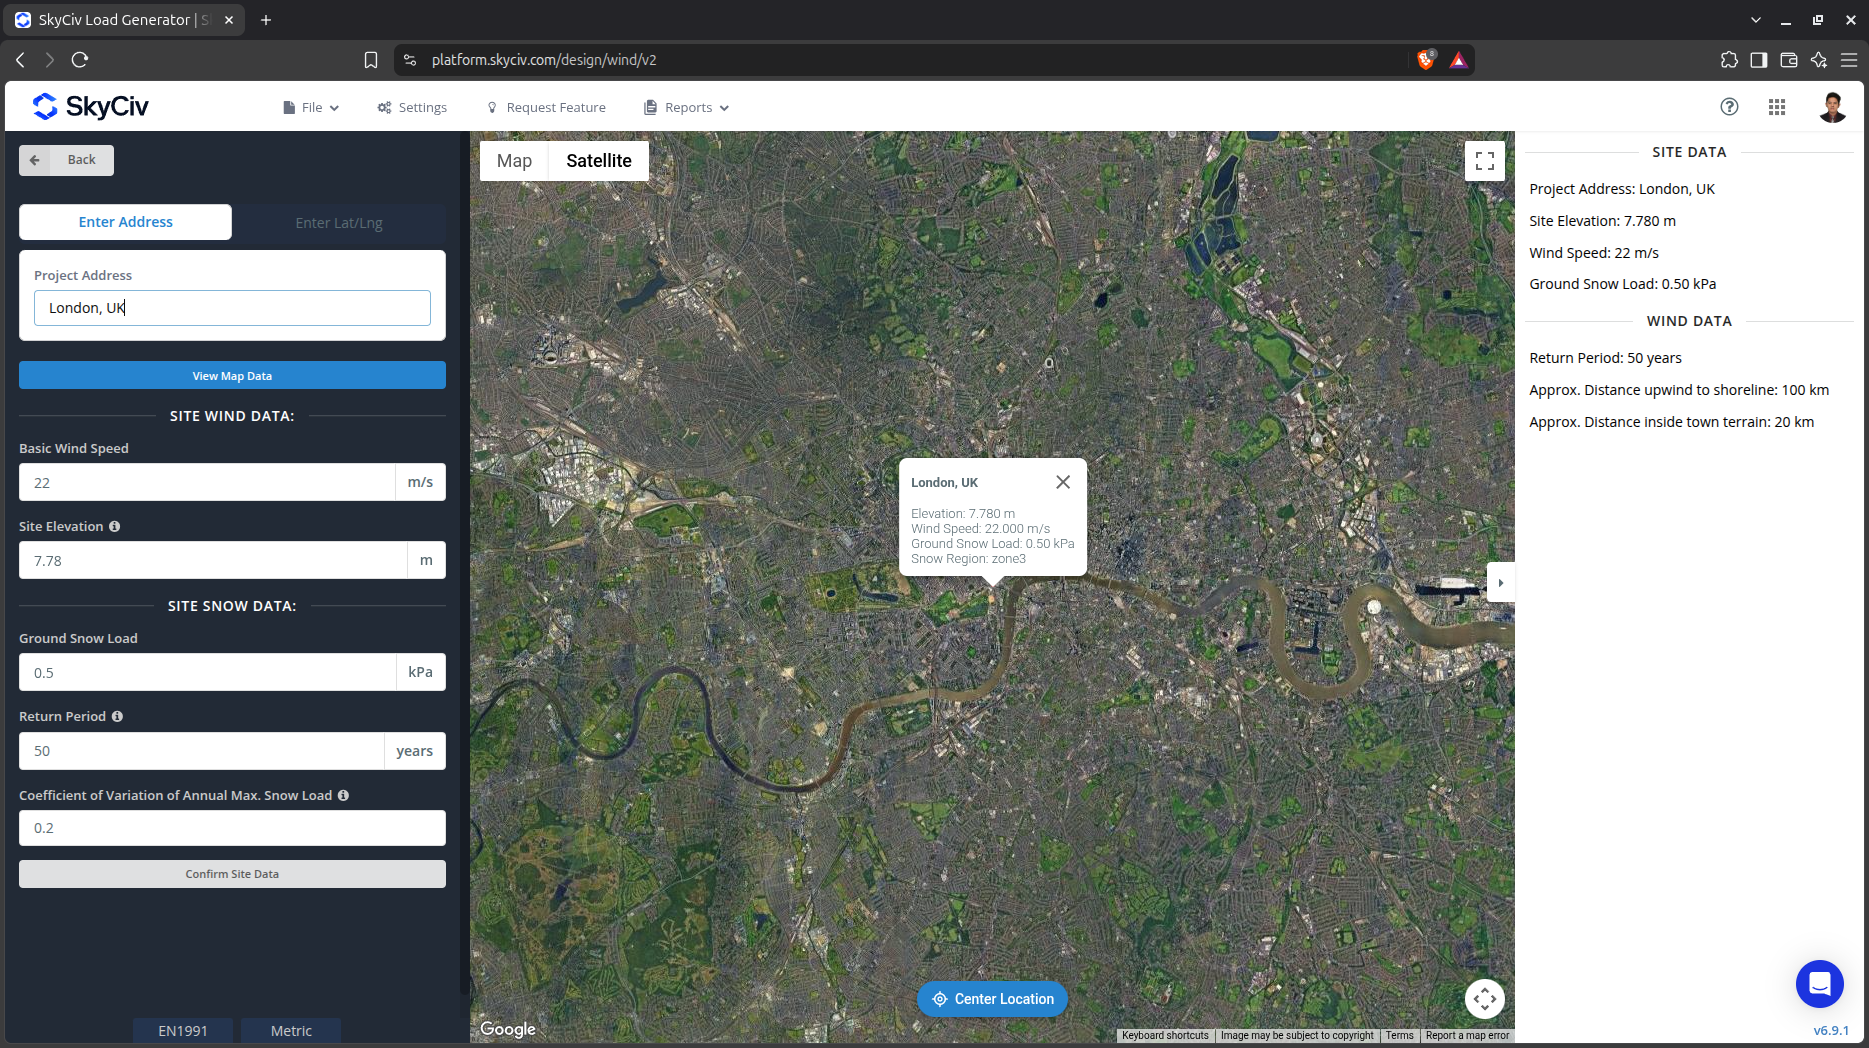
Task: Click the View Map Data button
Action: coord(232,376)
